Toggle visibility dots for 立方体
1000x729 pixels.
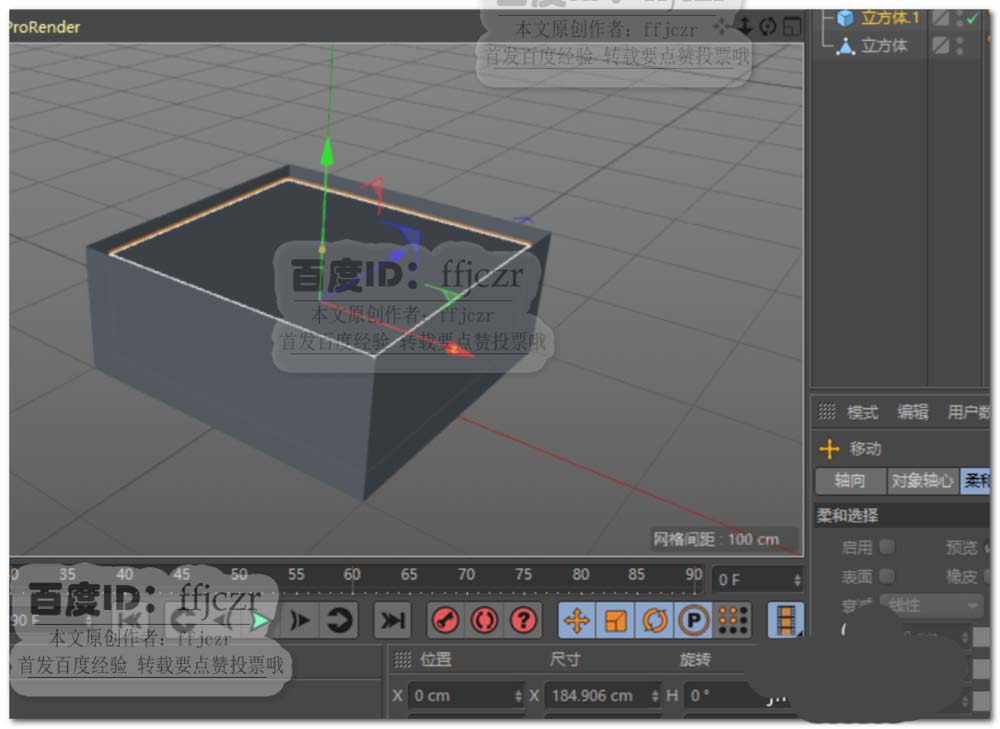click(959, 45)
